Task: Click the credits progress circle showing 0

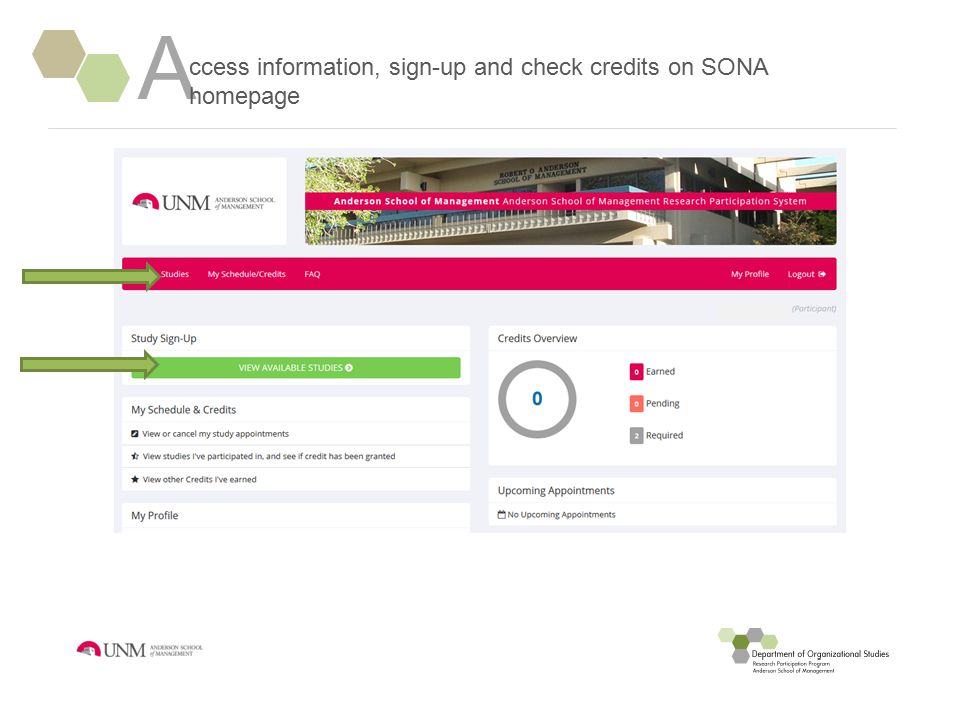Action: click(537, 399)
